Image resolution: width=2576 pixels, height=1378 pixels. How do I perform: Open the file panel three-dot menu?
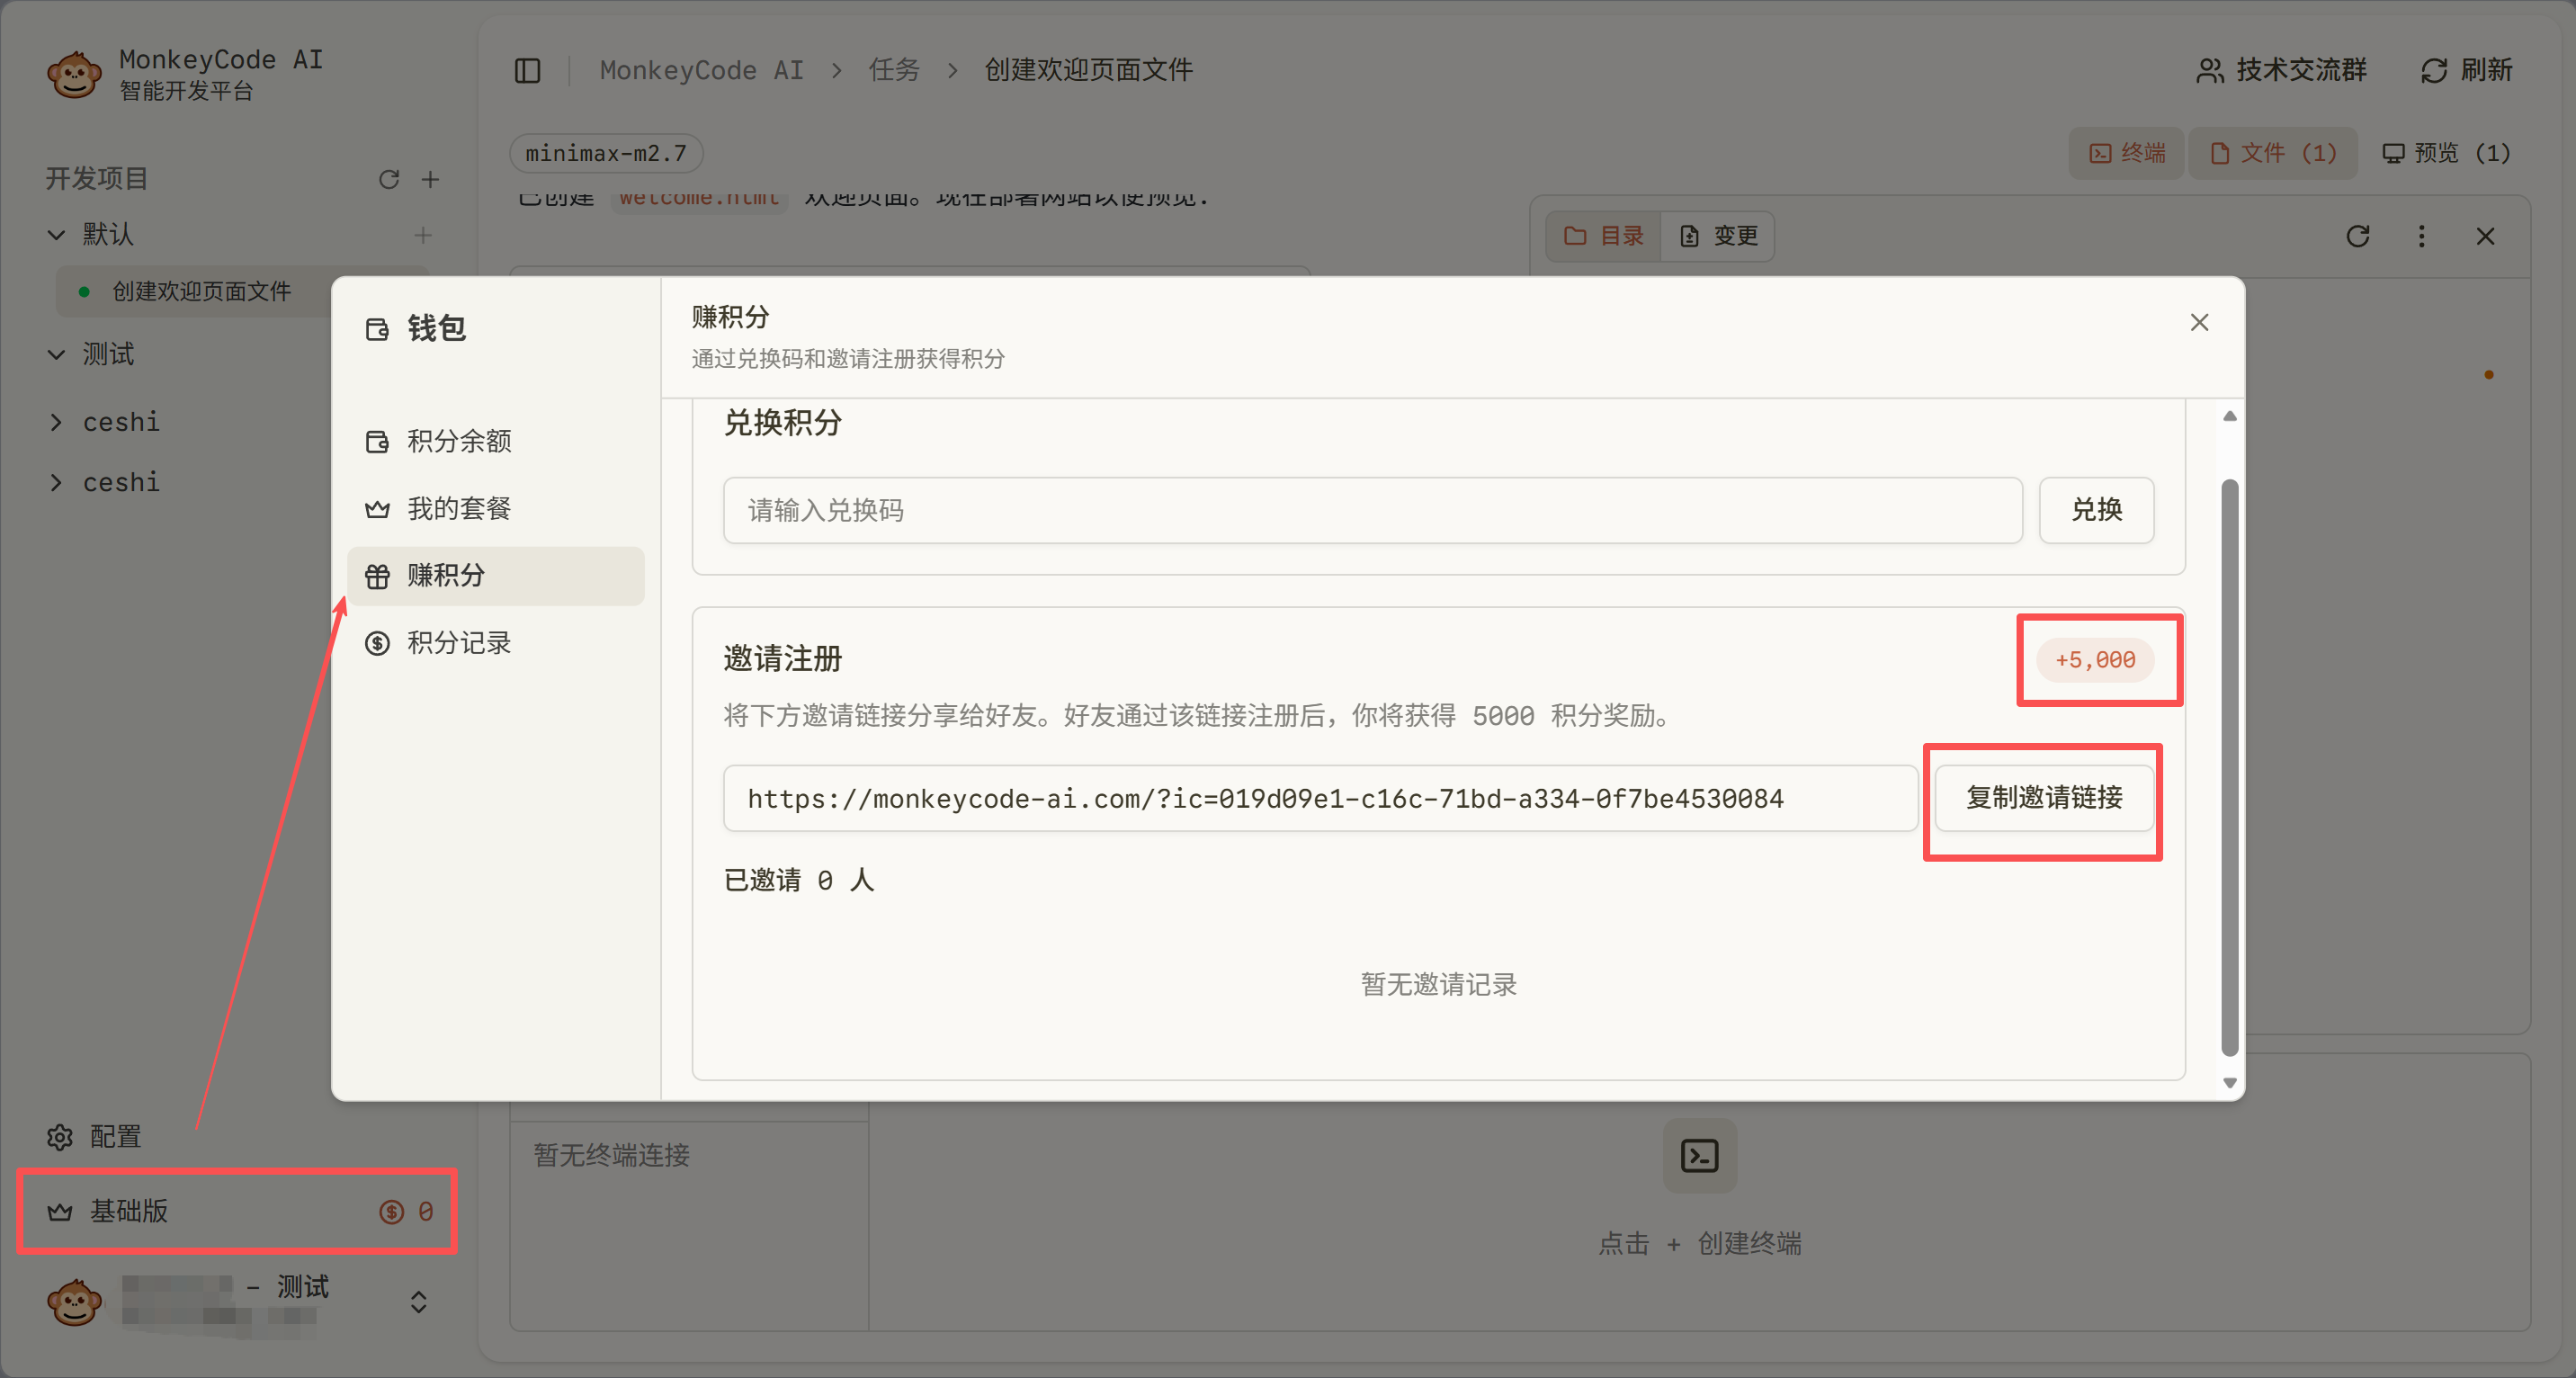point(2421,236)
